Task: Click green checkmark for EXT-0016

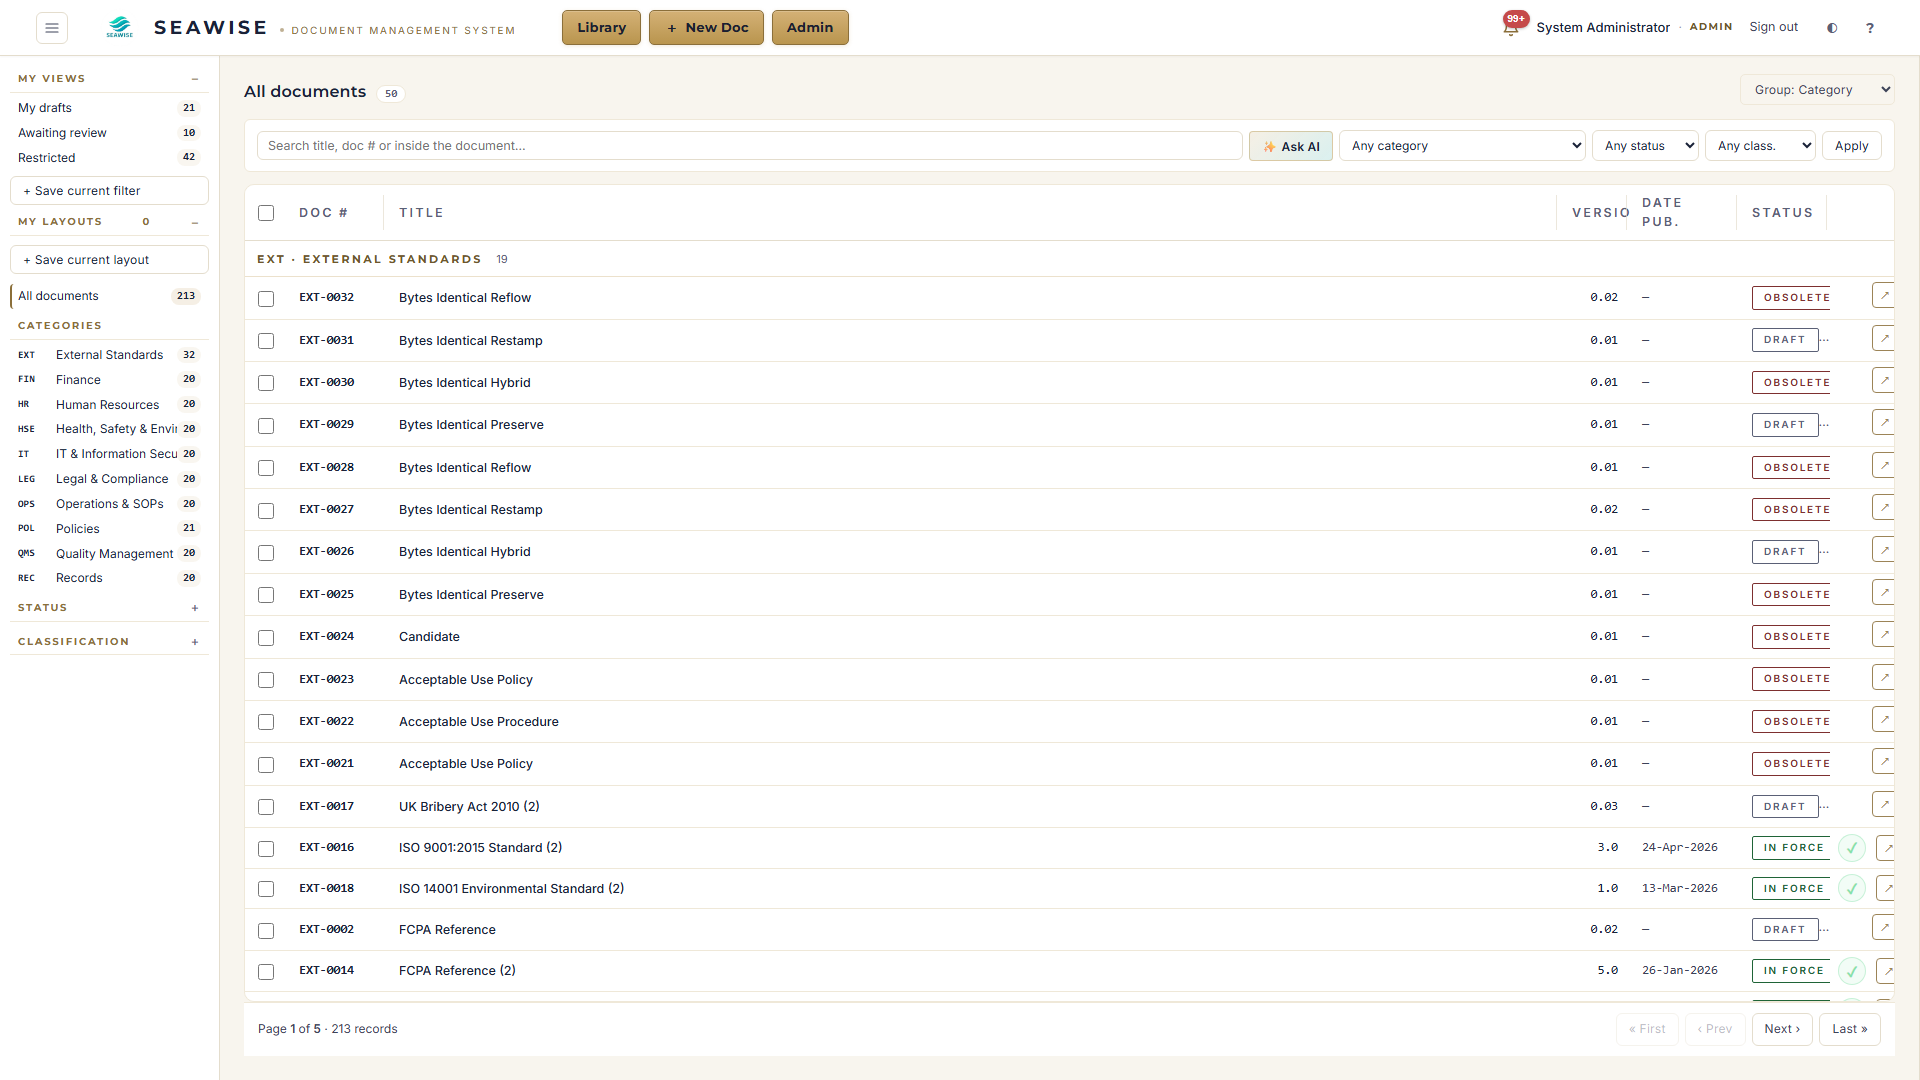Action: [1852, 848]
